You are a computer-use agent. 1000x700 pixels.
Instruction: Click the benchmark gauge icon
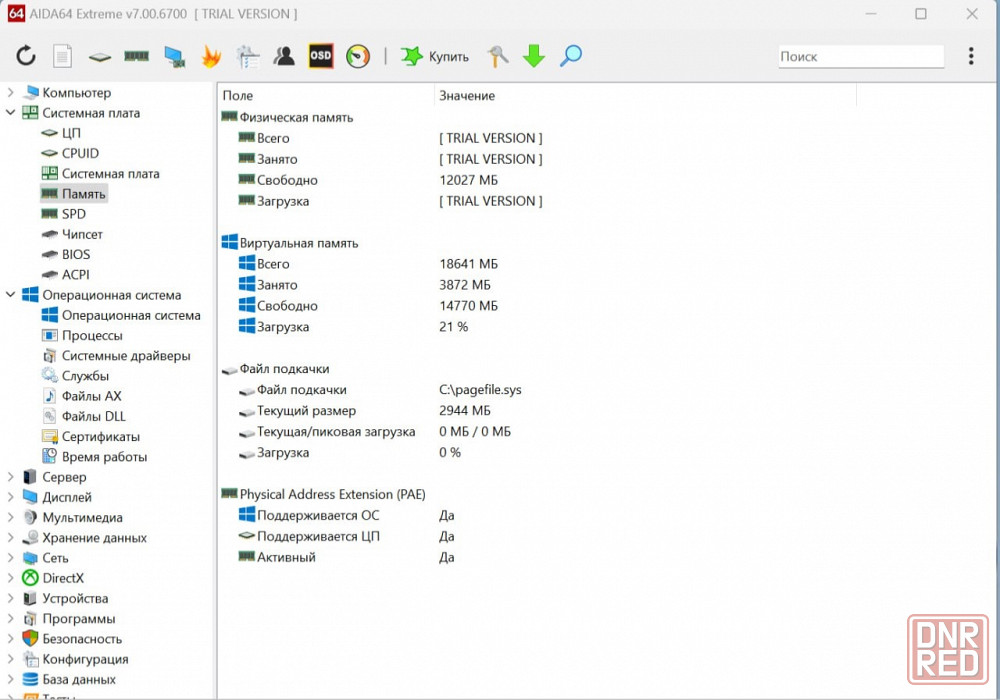click(x=358, y=57)
